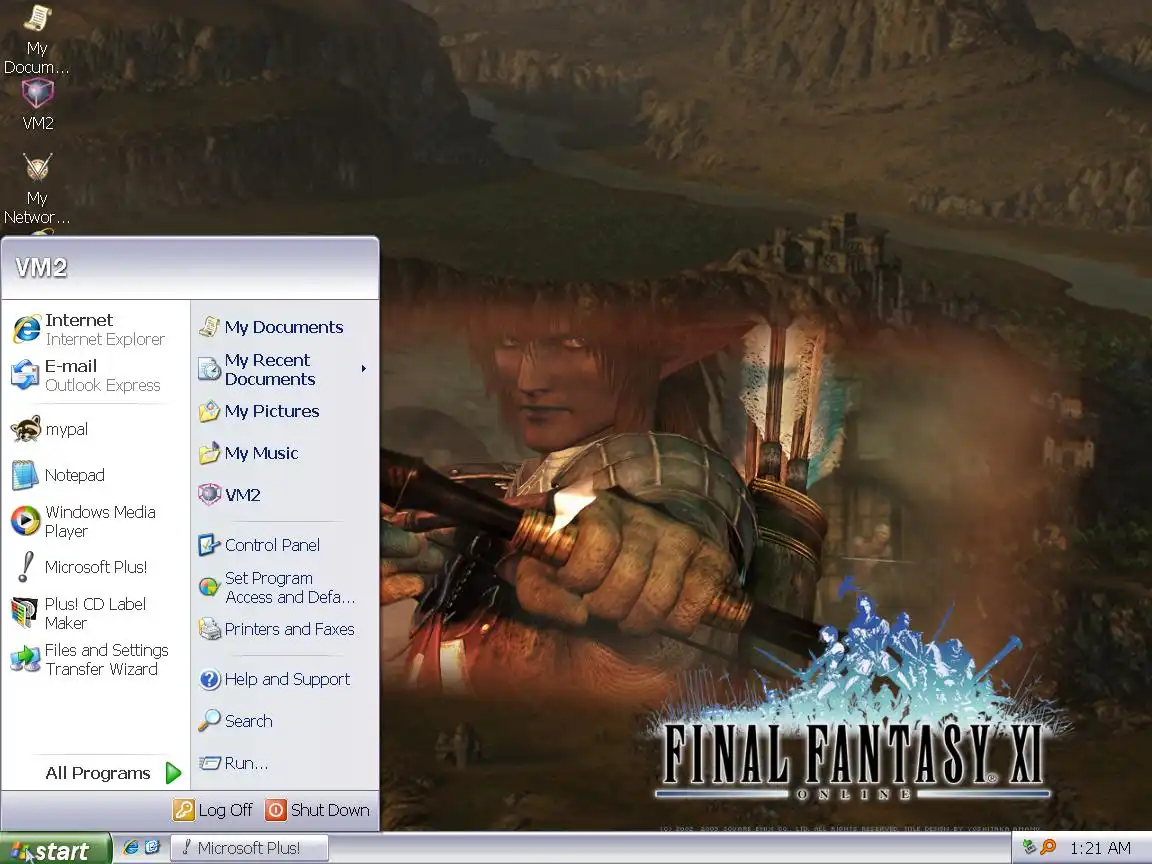
Task: Open the Run... dialog
Action: click(284, 763)
